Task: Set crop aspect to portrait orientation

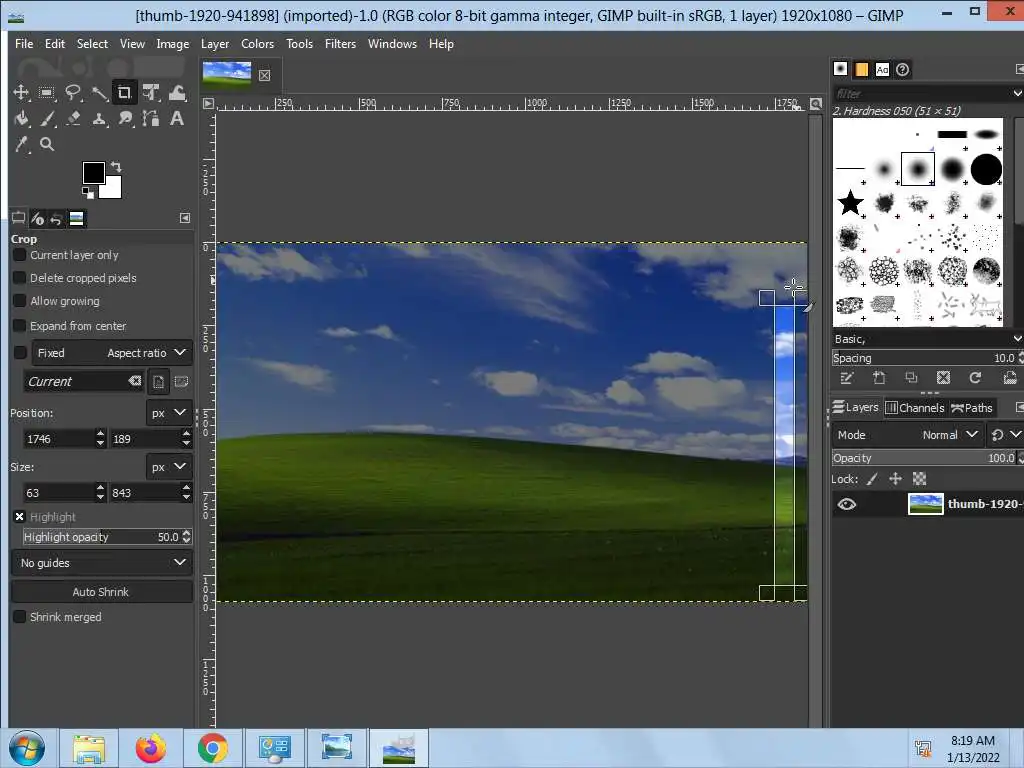Action: coord(159,381)
